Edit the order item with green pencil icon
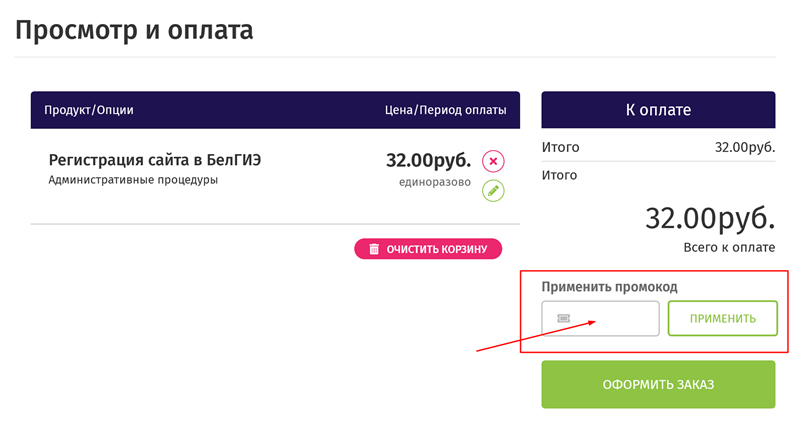Viewport: 800px width, 429px height. click(x=493, y=190)
